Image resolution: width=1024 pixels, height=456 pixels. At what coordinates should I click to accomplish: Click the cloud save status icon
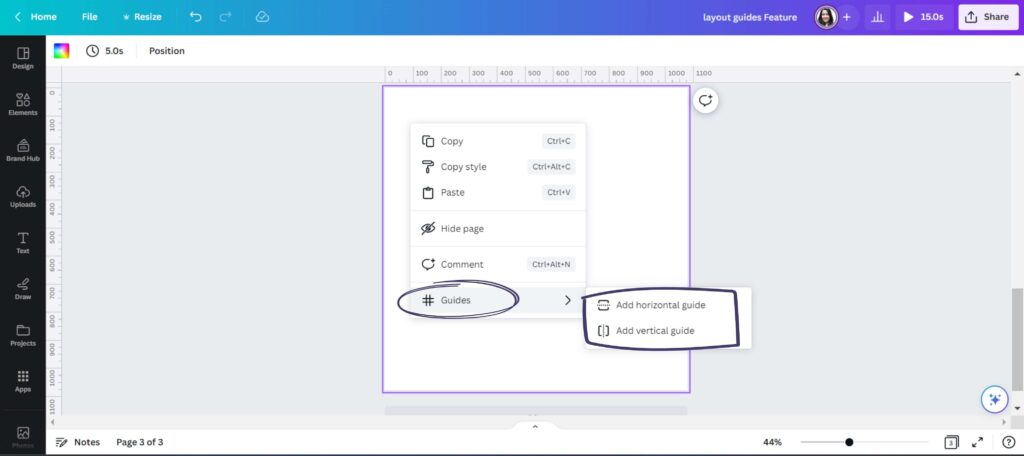(x=263, y=17)
